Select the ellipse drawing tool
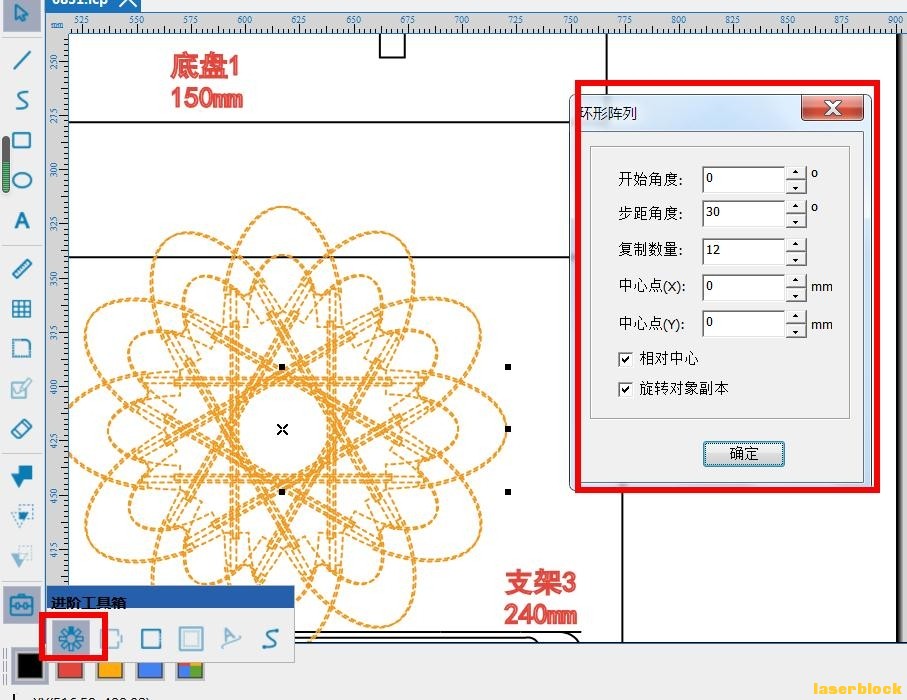The width and height of the screenshot is (907, 700). pos(21,180)
